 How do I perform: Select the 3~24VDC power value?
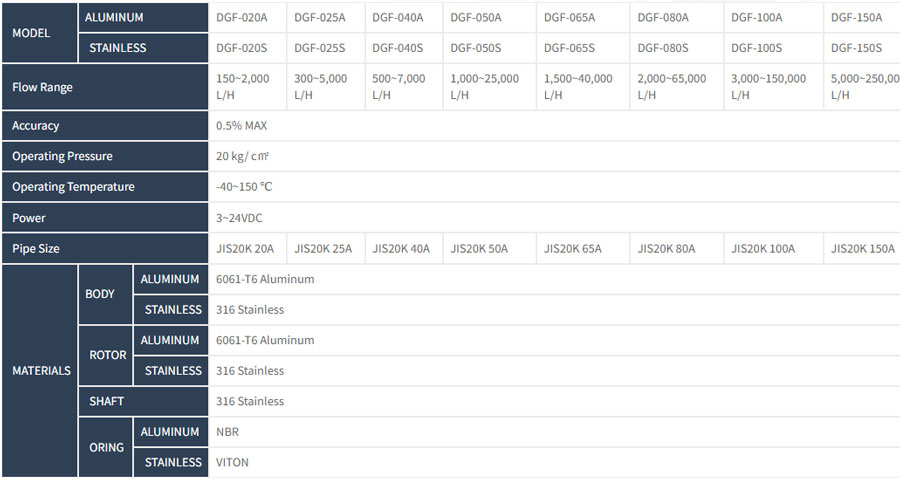239,218
